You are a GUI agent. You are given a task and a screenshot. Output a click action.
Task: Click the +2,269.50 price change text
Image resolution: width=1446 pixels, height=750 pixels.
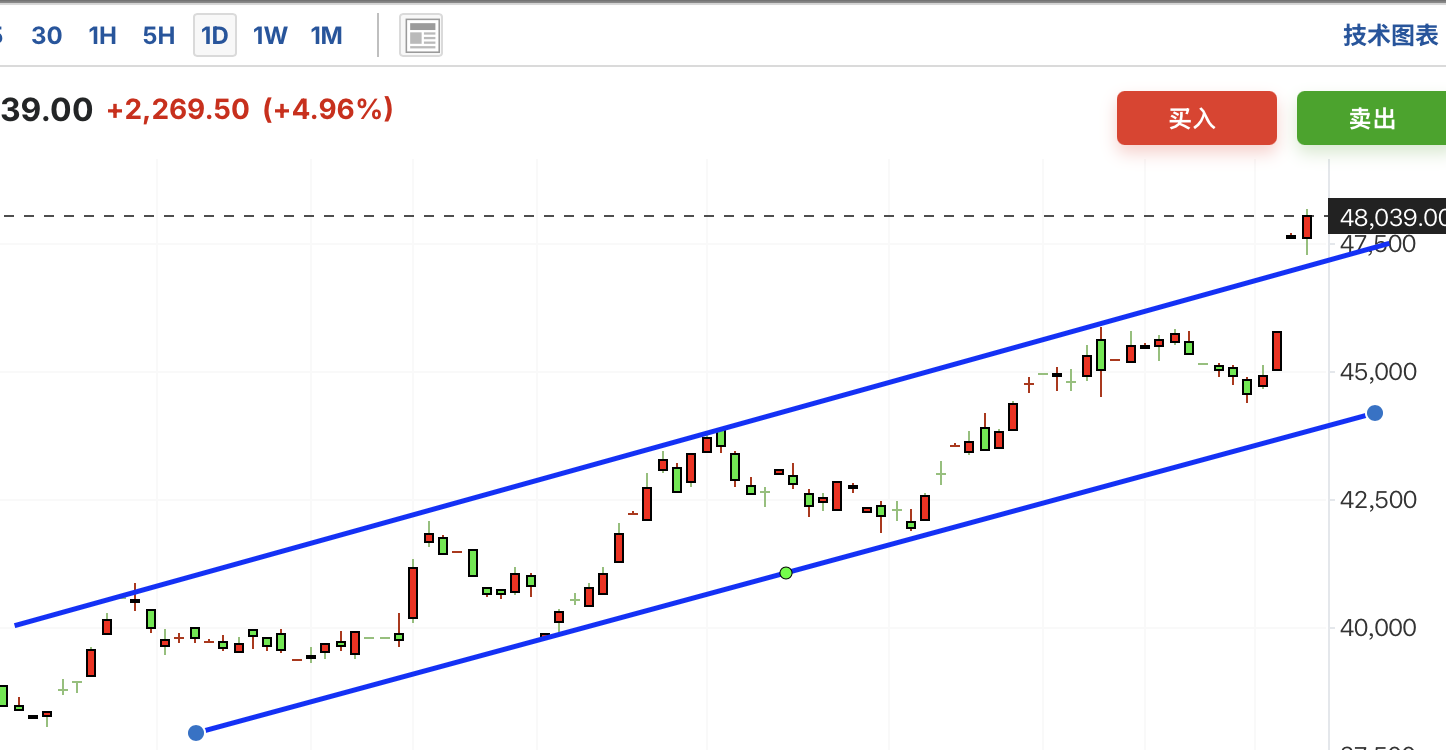(x=177, y=109)
